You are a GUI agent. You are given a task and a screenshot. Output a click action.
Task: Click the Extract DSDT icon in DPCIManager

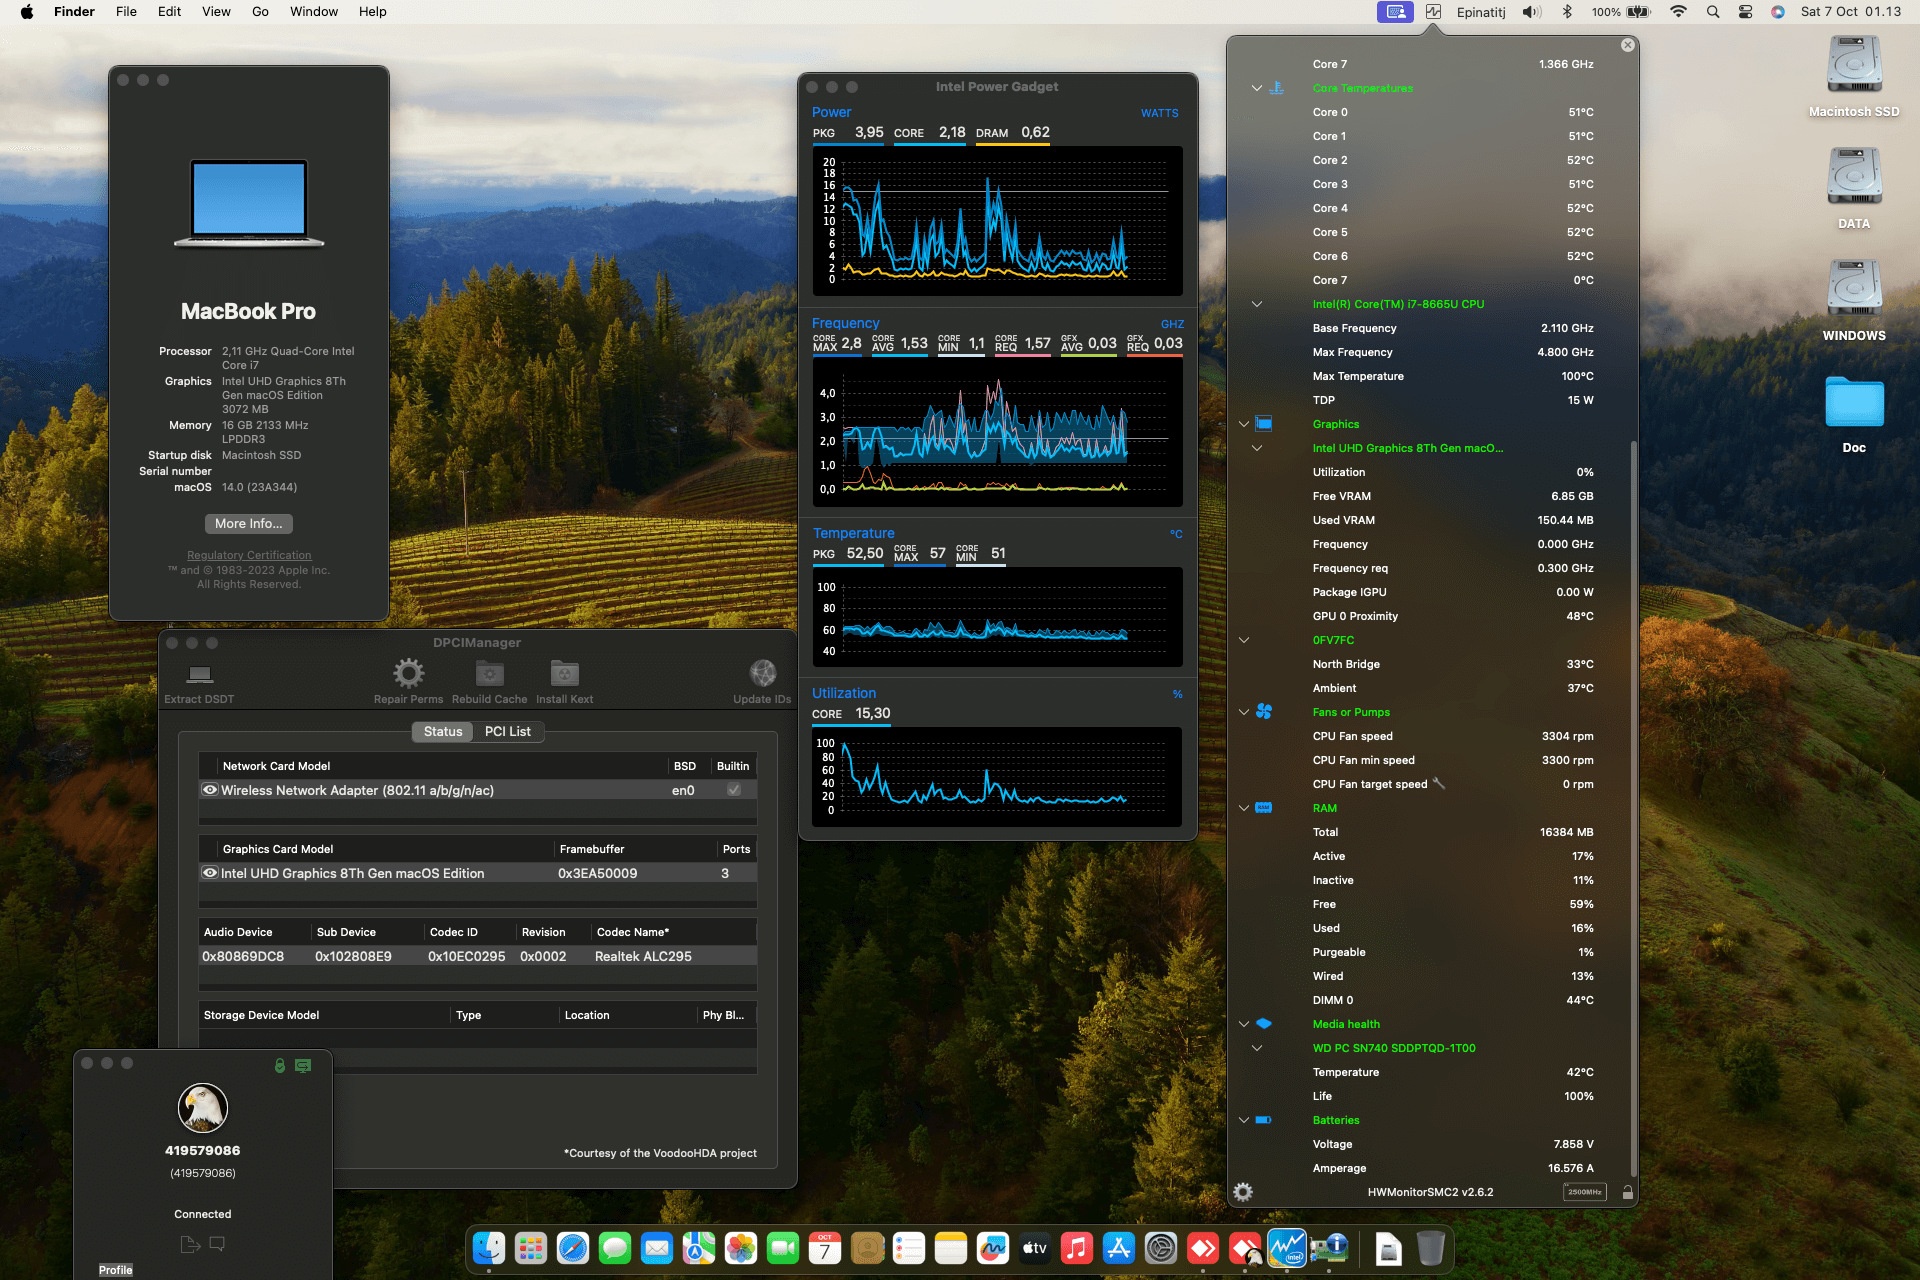(200, 674)
